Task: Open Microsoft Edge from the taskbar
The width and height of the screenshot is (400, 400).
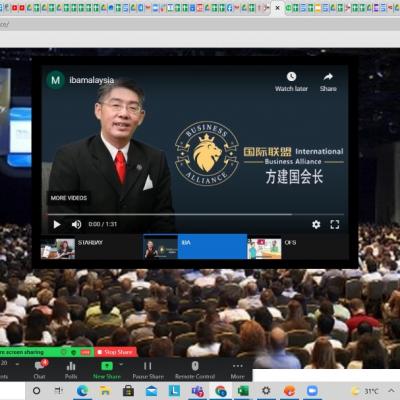Action: [x=82, y=391]
